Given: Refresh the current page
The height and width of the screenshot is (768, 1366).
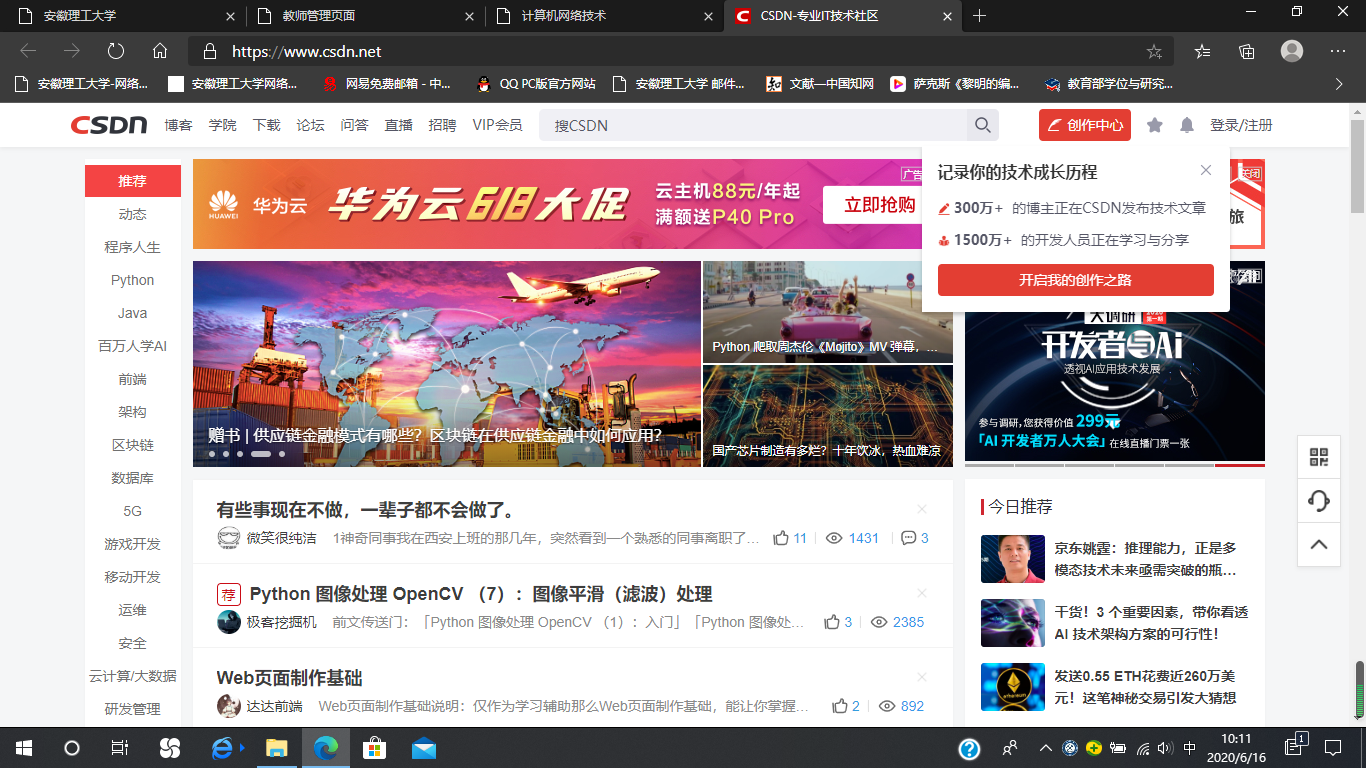Looking at the screenshot, I should 116,51.
